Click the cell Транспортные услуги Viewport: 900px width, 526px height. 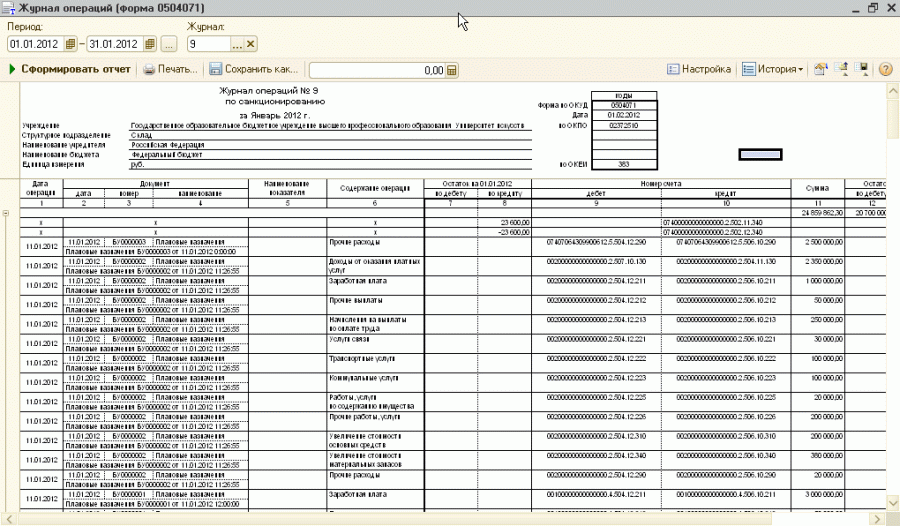coord(375,363)
